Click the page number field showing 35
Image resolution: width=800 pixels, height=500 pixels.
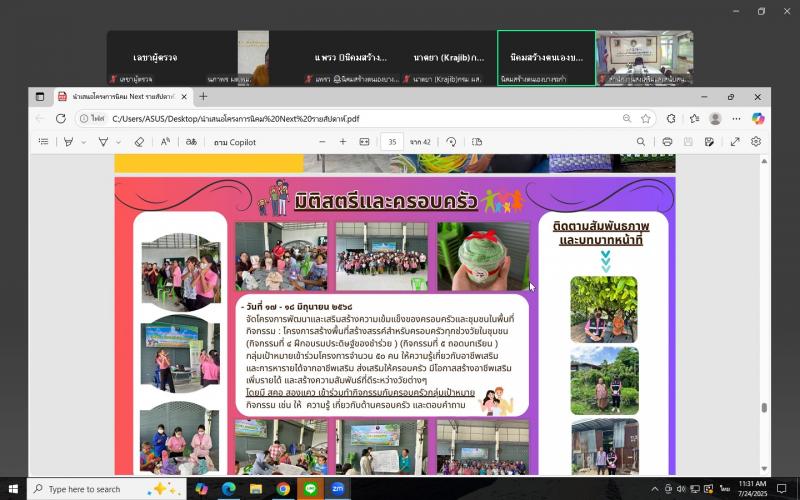point(392,142)
